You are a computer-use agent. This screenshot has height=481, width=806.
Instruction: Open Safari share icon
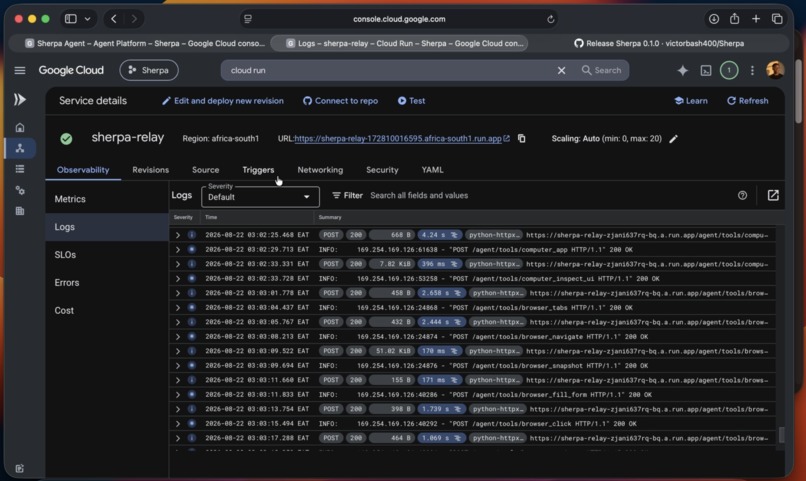[x=734, y=19]
